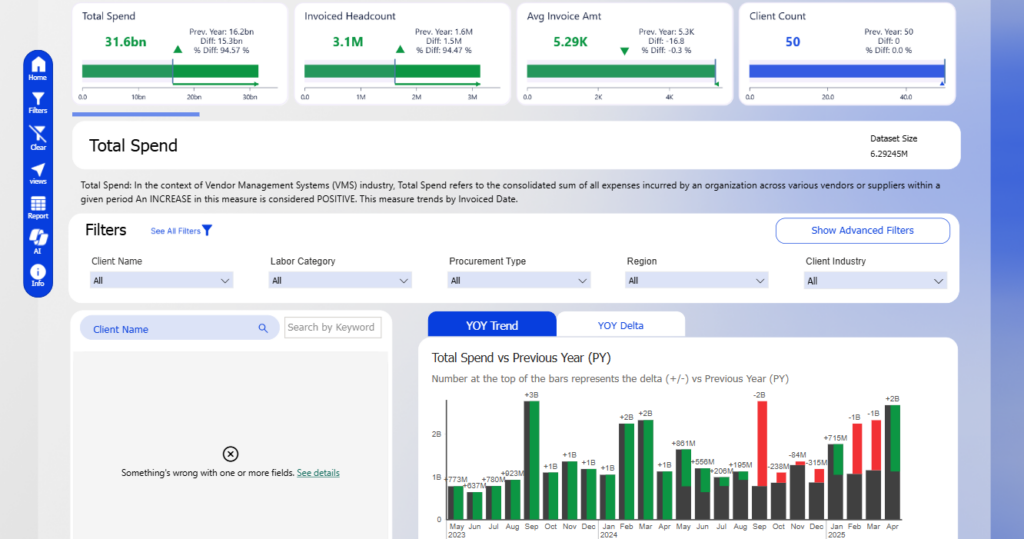The height and width of the screenshot is (539, 1024).
Task: Switch to the YOY Trend tab
Action: [x=491, y=325]
